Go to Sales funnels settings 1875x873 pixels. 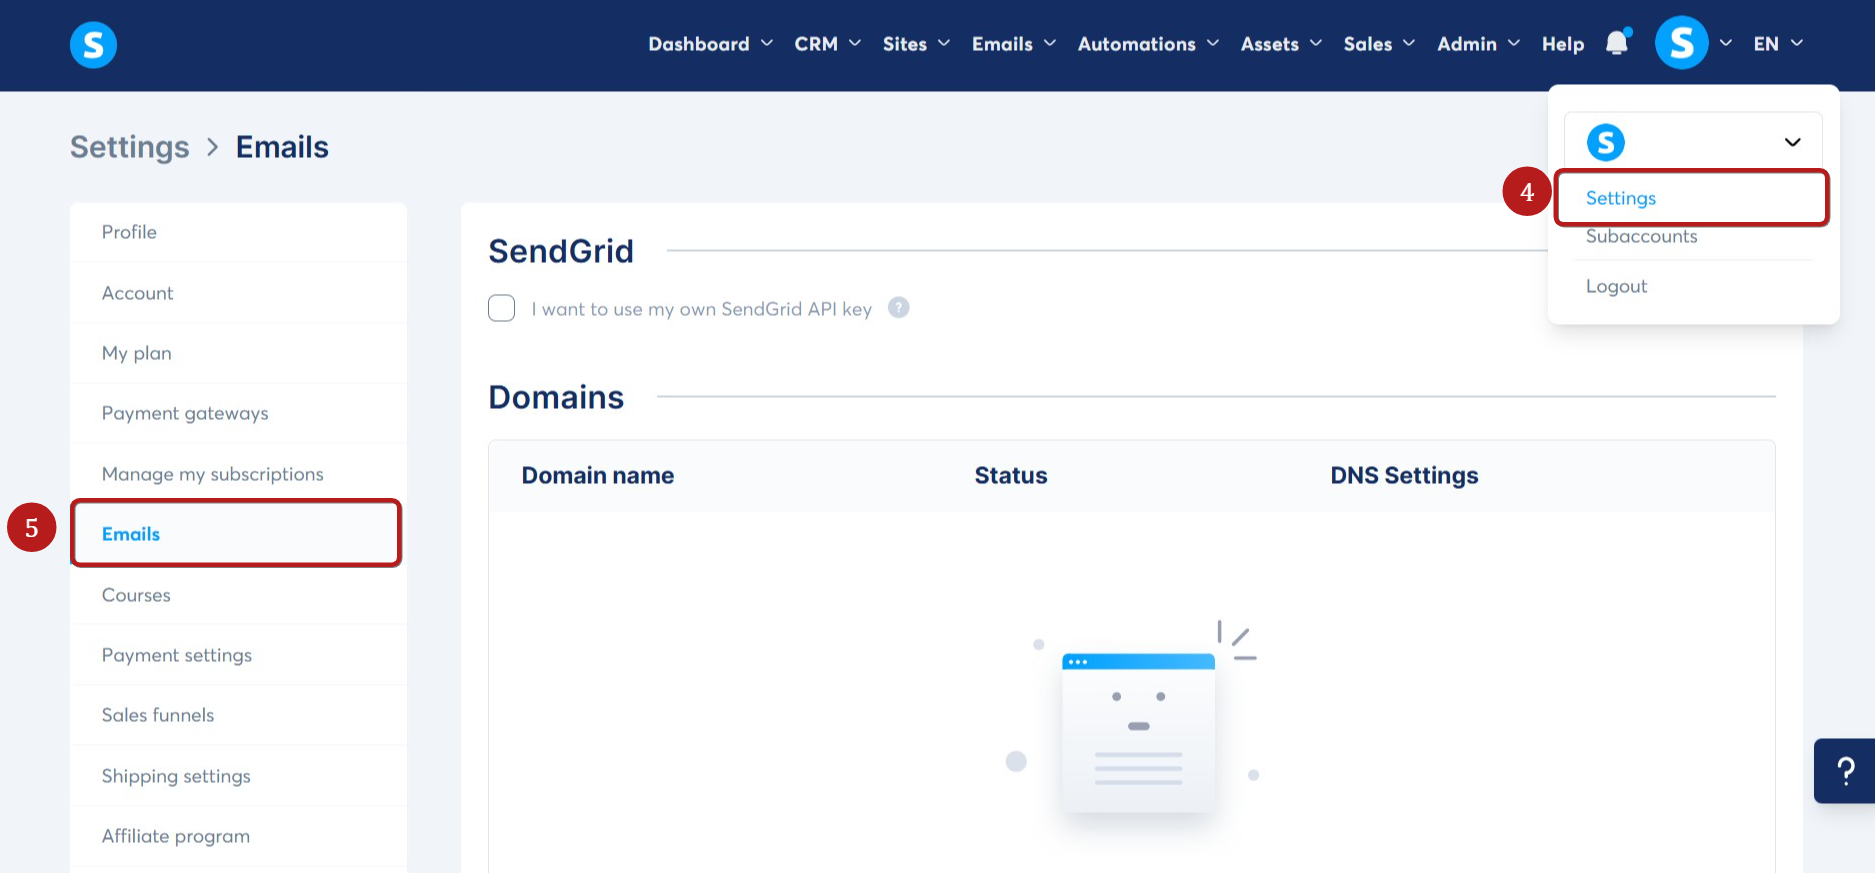(238, 715)
